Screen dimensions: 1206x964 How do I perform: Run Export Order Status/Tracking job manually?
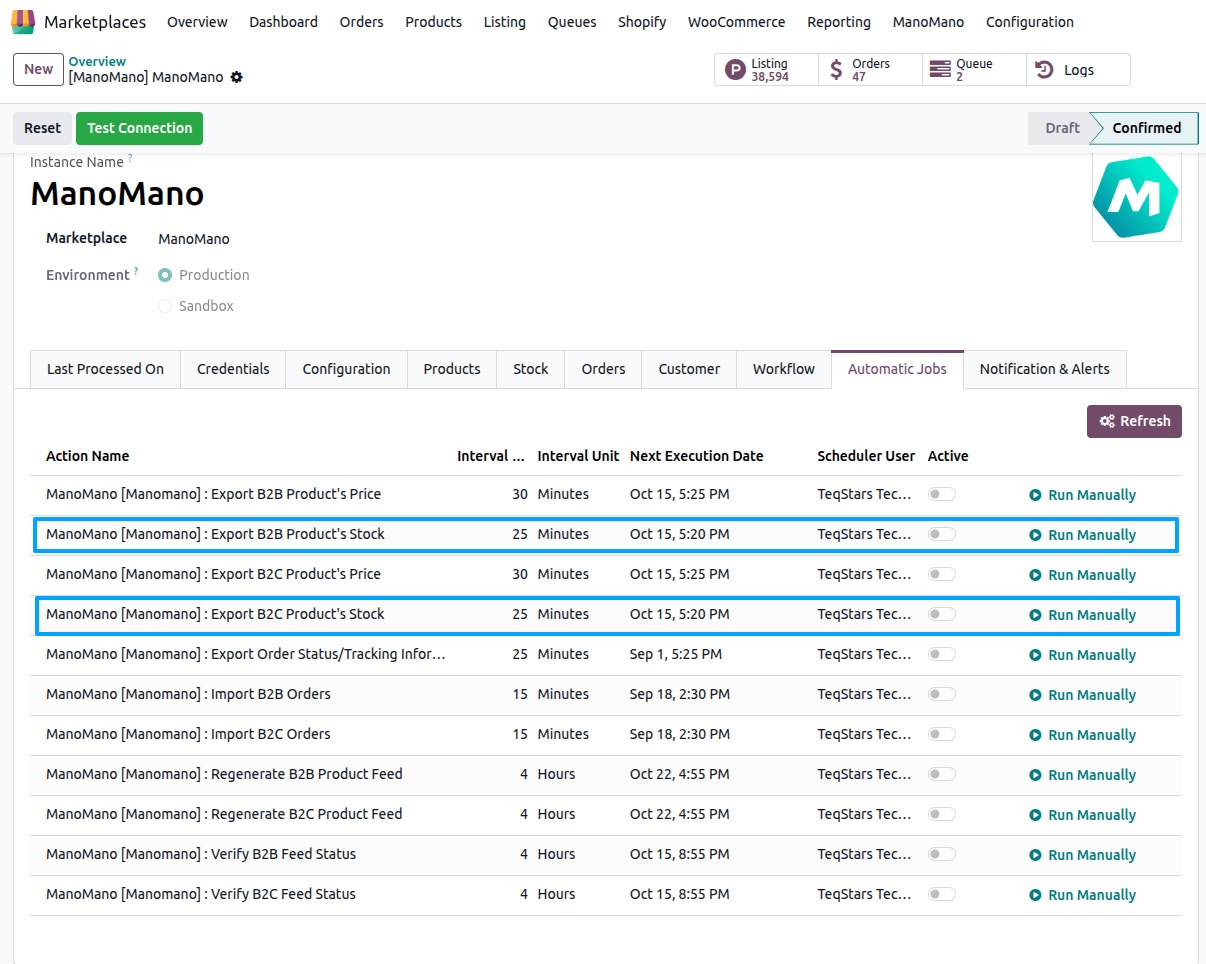(1083, 655)
